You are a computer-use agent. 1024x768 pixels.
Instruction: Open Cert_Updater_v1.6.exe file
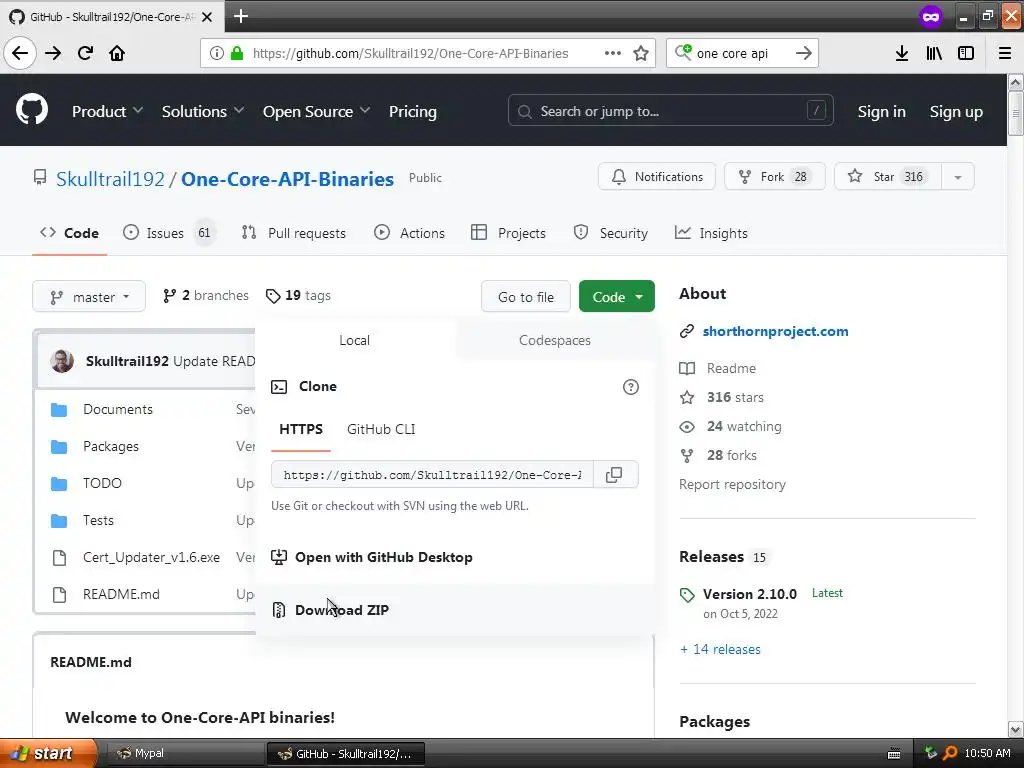[x=151, y=558]
